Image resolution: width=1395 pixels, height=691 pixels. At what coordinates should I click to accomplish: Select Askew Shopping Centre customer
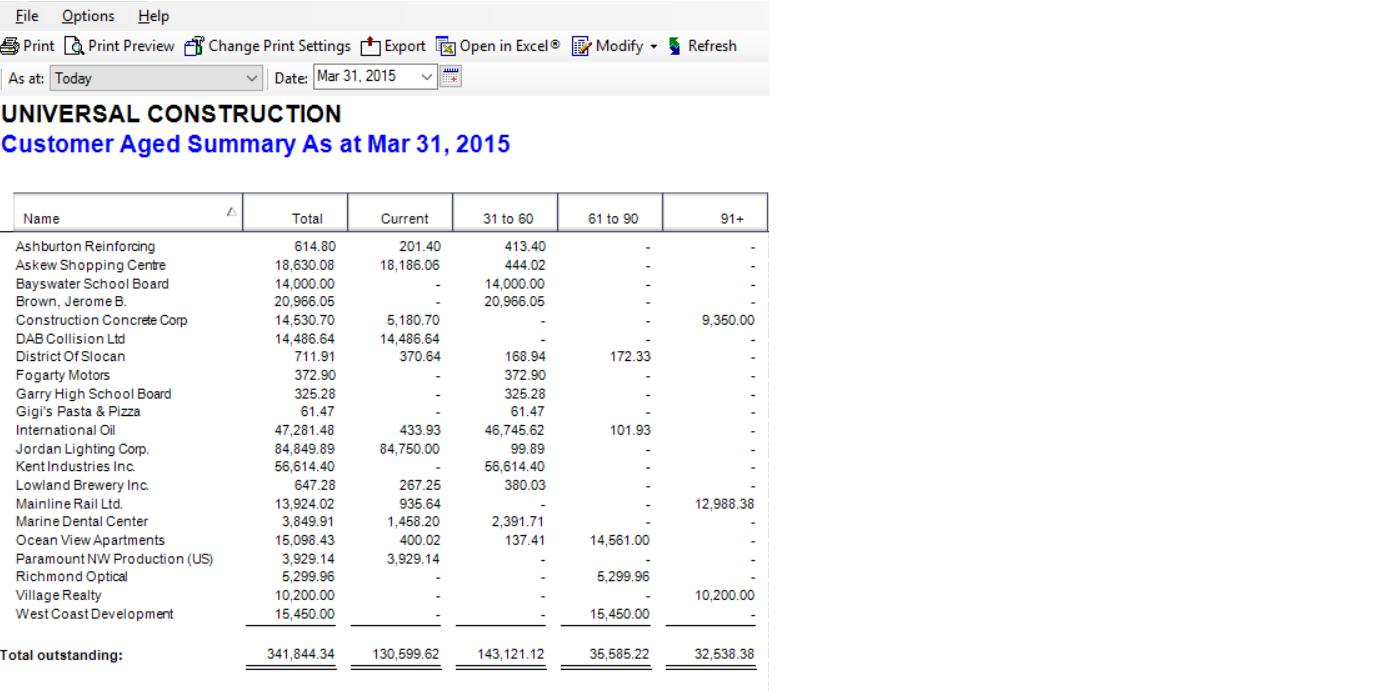click(x=91, y=265)
